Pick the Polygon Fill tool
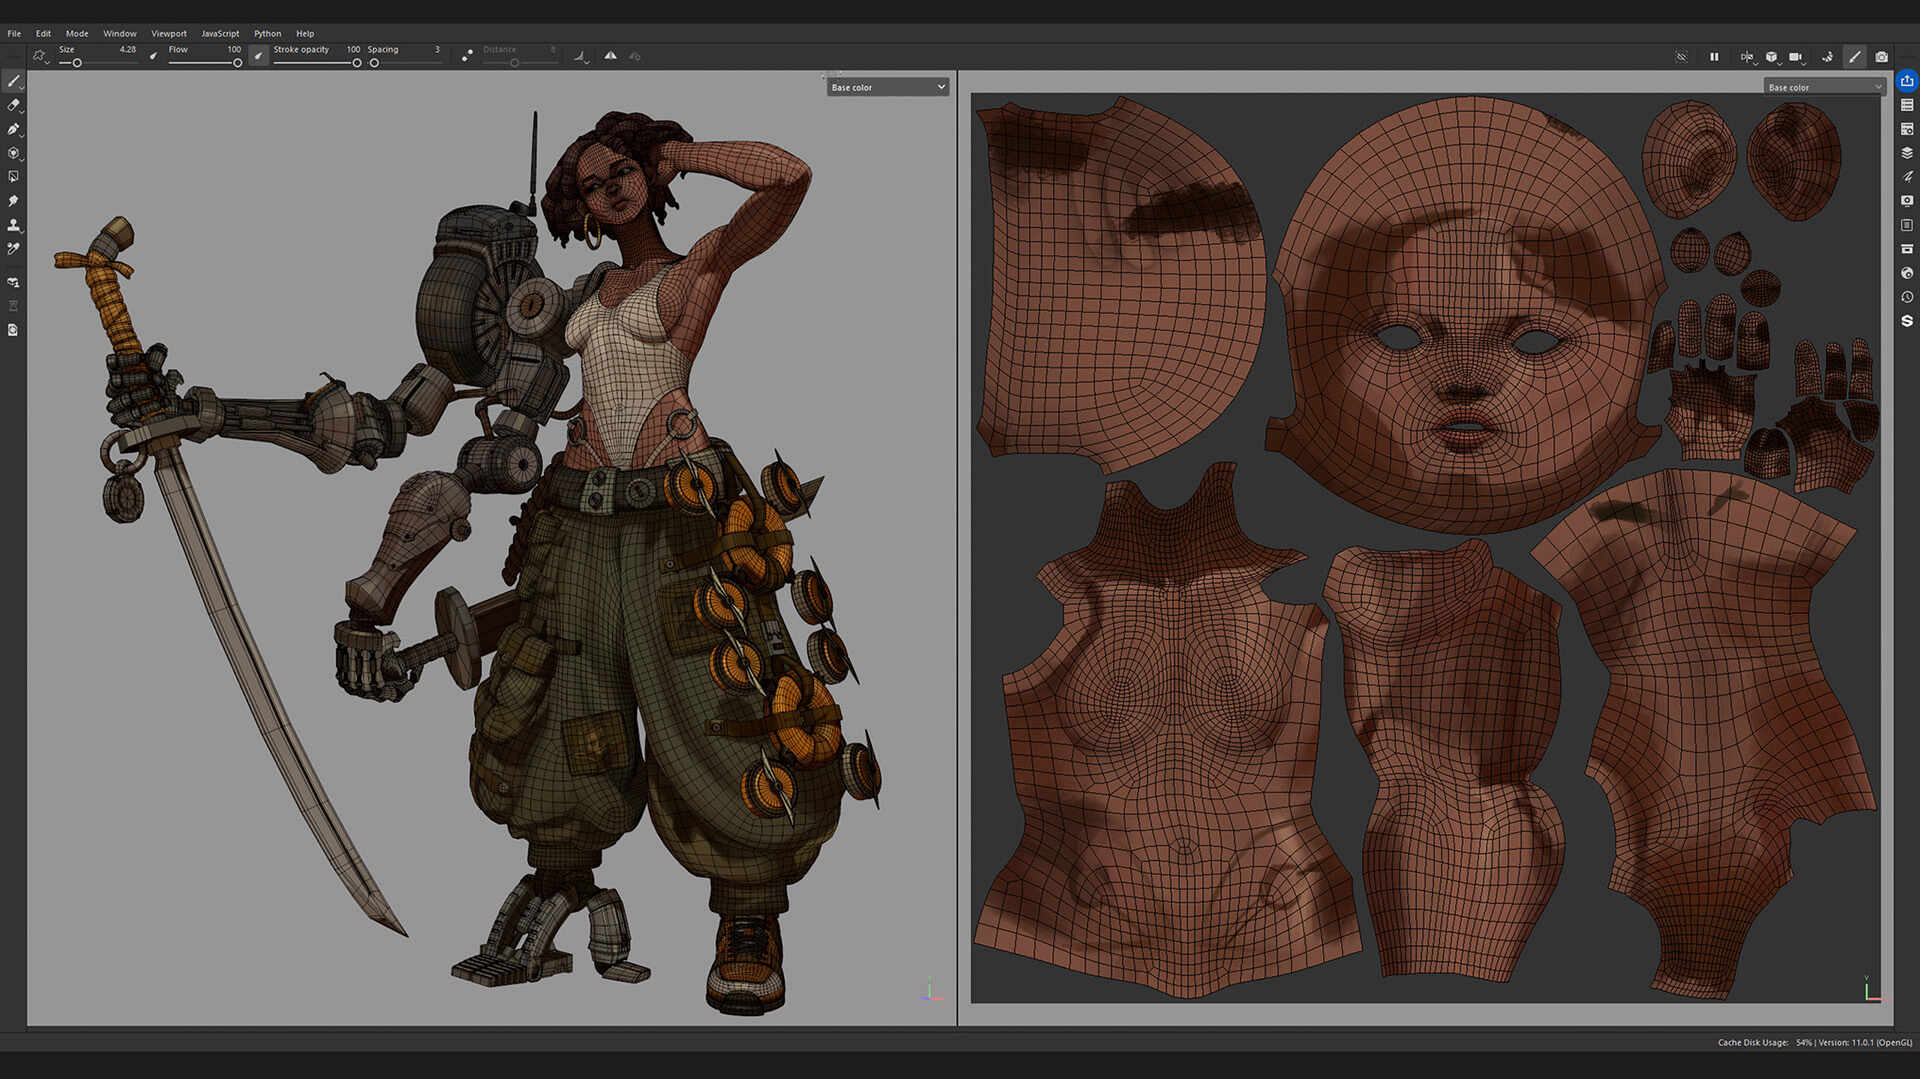This screenshot has height=1079, width=1920. [14, 177]
